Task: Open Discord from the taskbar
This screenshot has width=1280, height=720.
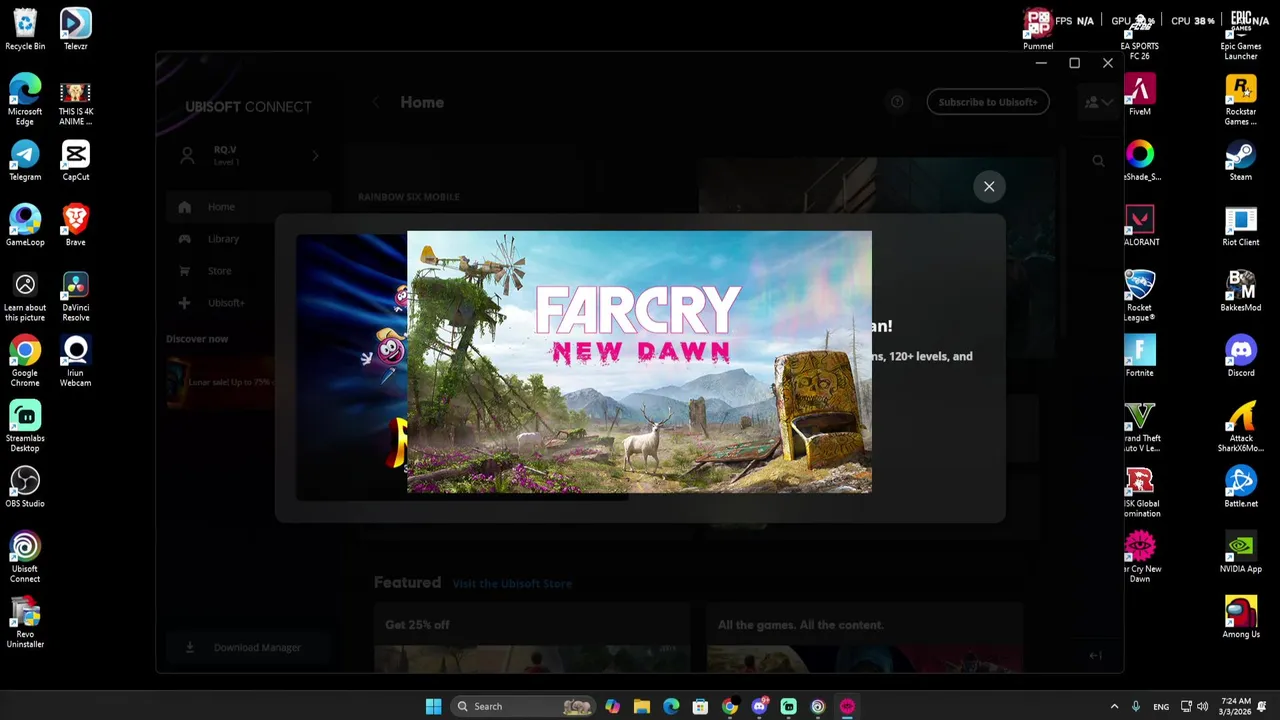Action: (x=759, y=706)
